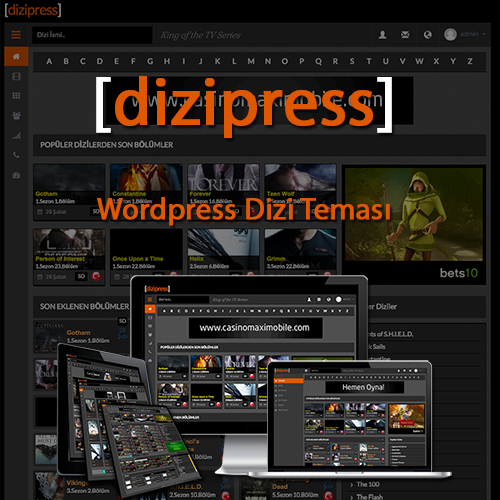The height and width of the screenshot is (500, 500).
Task: Filter series by letter B
Action: (x=66, y=61)
